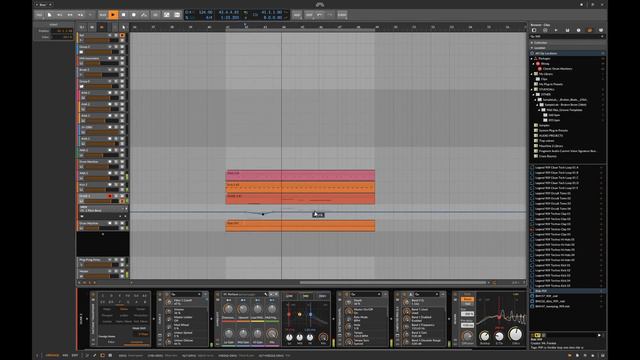Click the undo arrow icon in the toolbar
Image resolution: width=640 pixels, height=360 pixels.
(x=320, y=15)
